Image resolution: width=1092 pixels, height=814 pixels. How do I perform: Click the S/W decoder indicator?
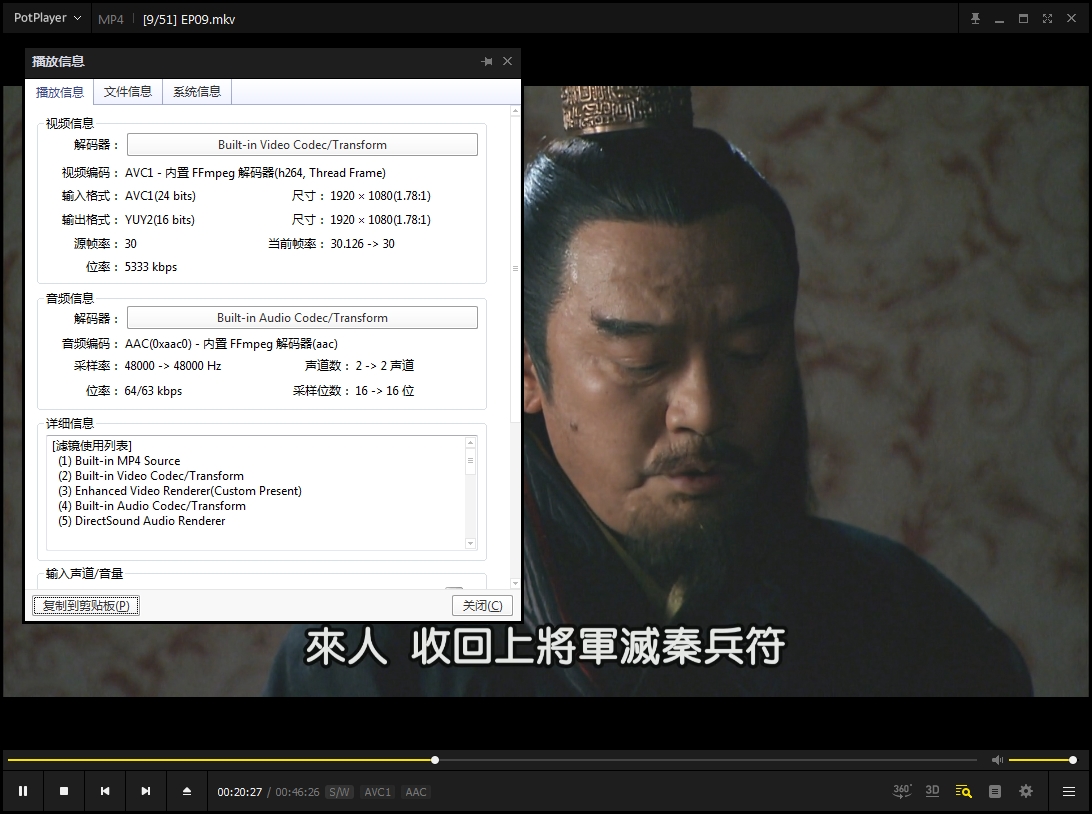click(x=339, y=792)
